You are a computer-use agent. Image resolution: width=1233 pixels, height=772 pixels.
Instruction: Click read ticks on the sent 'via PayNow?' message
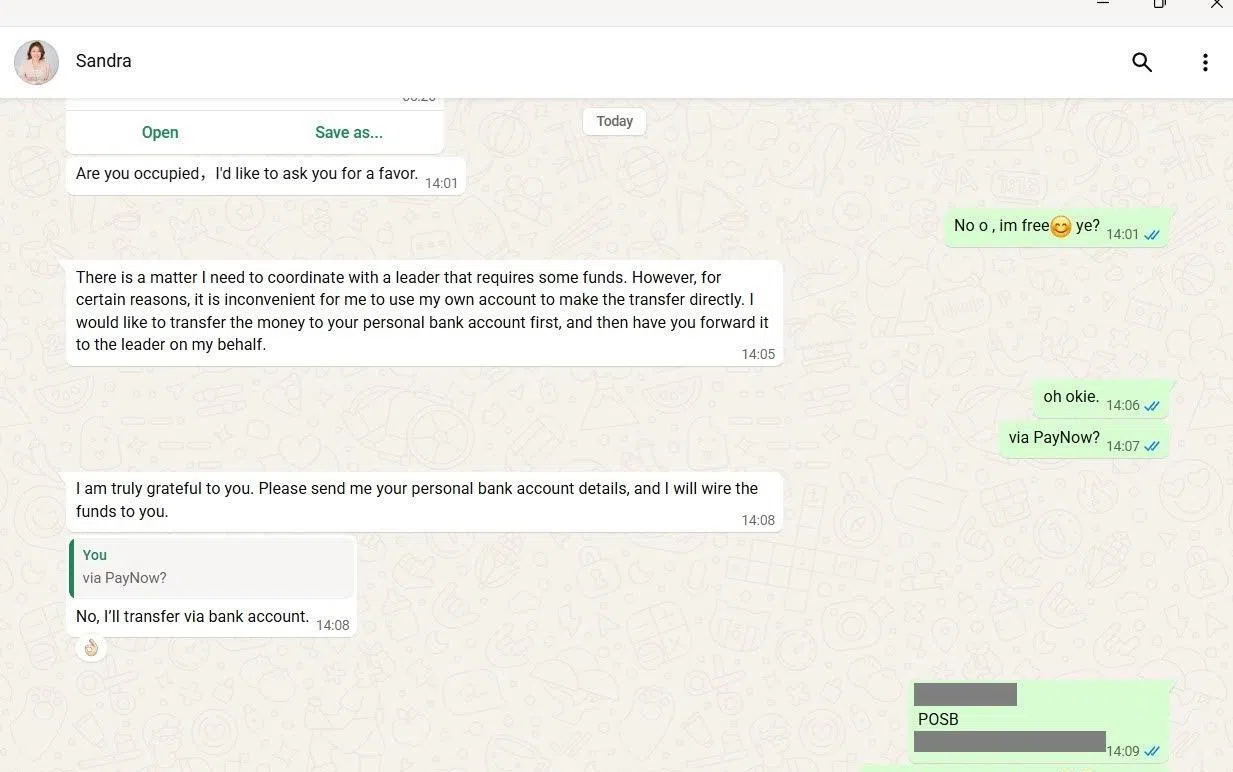pos(1152,447)
